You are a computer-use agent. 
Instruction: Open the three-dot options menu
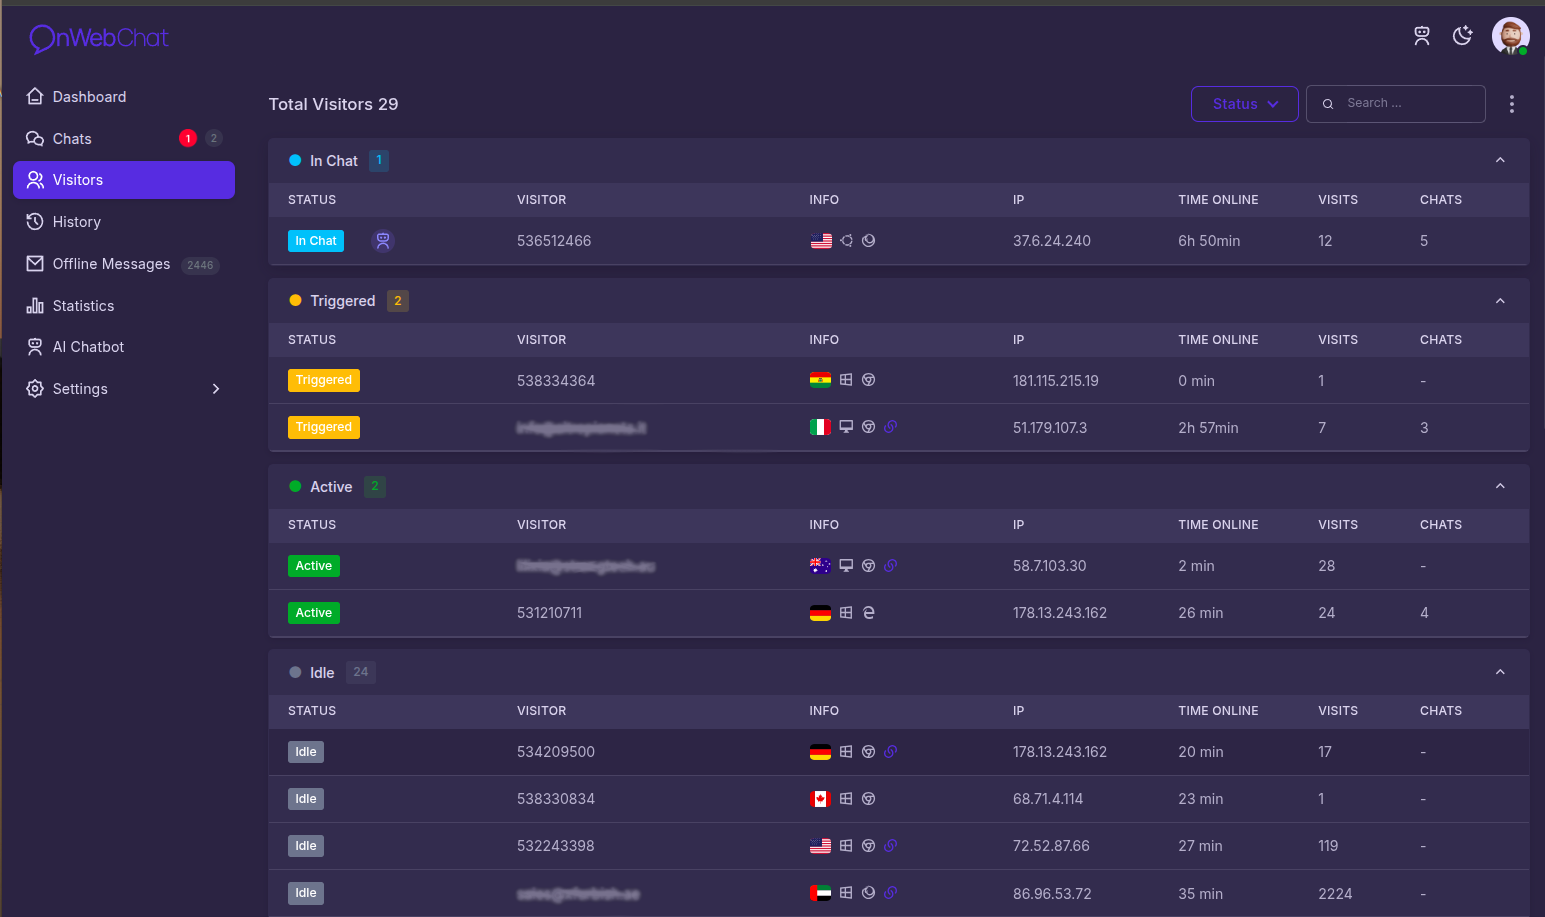coord(1511,104)
